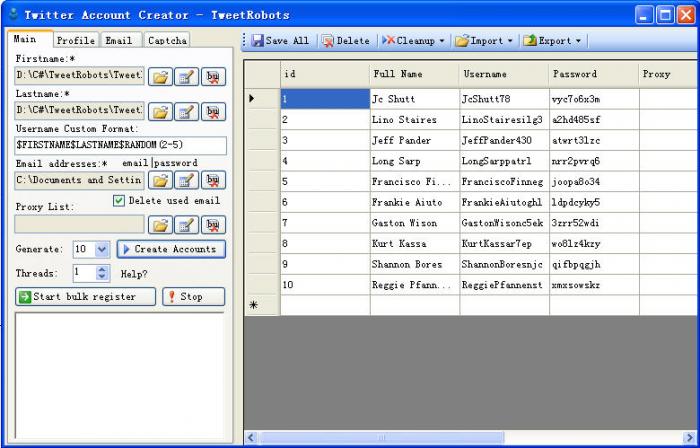The width and height of the screenshot is (700, 448).
Task: Clear the Email addresses path icon
Action: (x=213, y=180)
